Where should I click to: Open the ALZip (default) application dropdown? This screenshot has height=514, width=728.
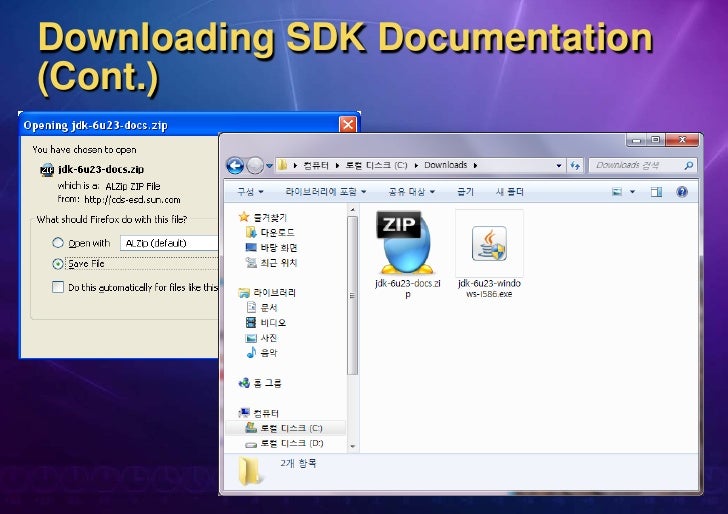click(x=169, y=243)
